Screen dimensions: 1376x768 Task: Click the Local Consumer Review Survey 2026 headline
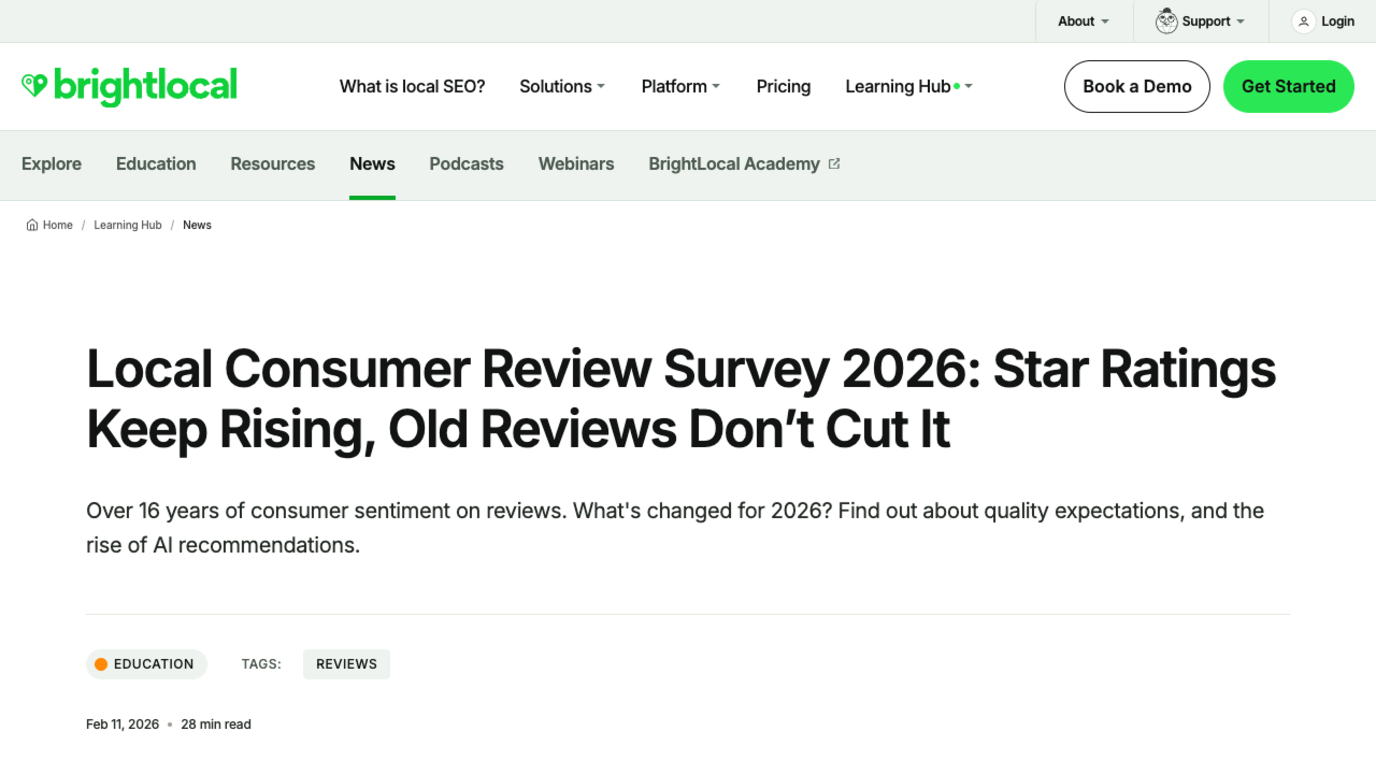point(681,399)
